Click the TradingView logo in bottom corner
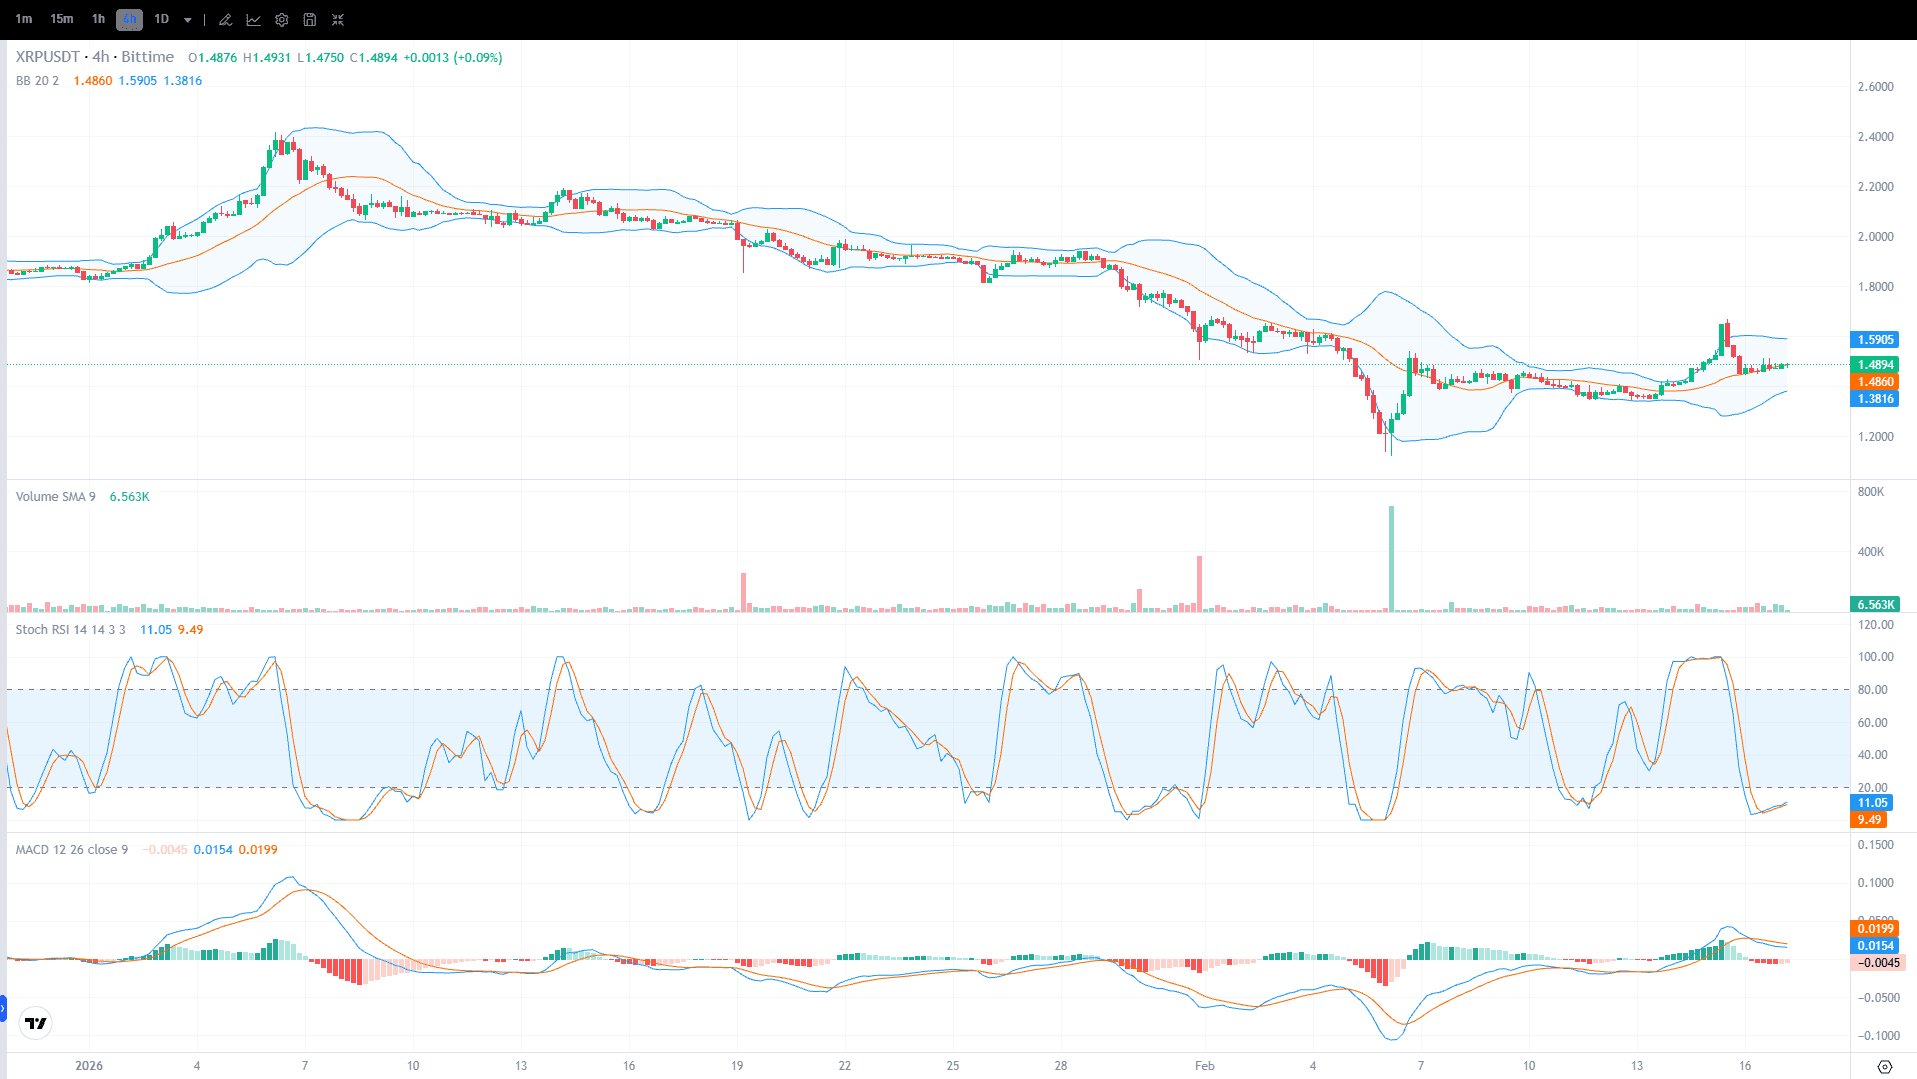 click(36, 1023)
